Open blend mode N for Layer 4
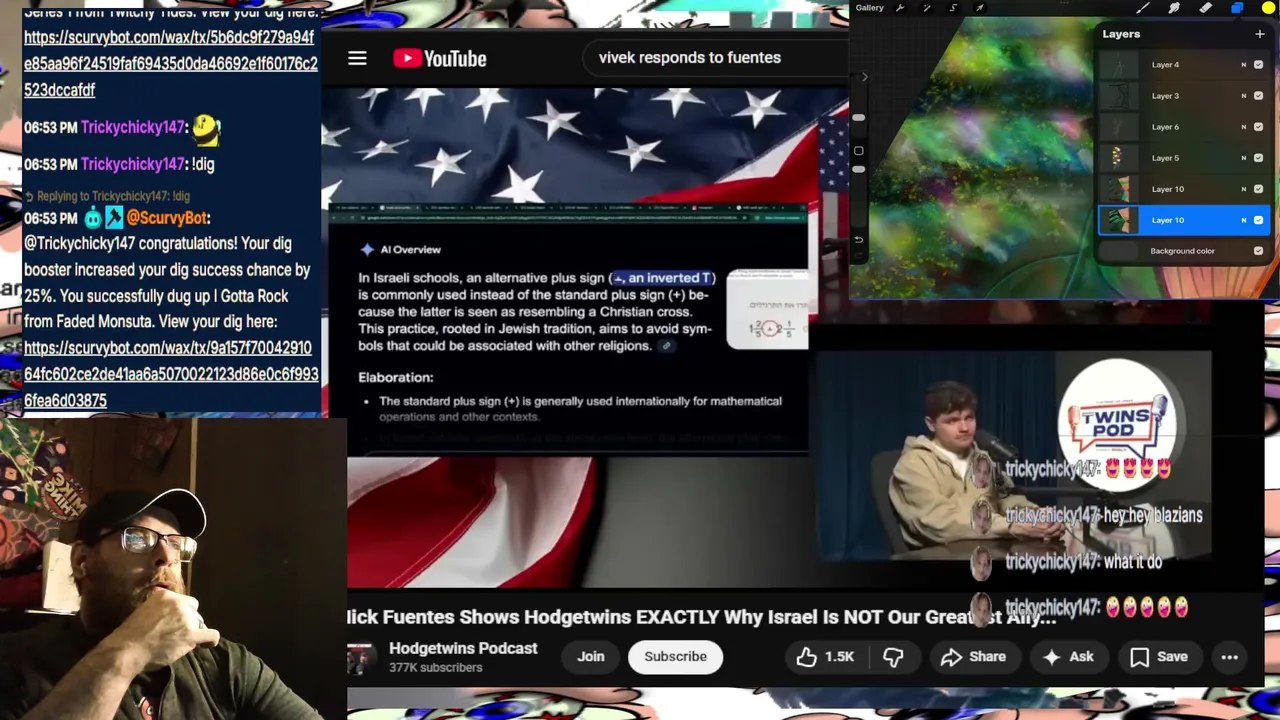The width and height of the screenshot is (1280, 720). (x=1244, y=65)
